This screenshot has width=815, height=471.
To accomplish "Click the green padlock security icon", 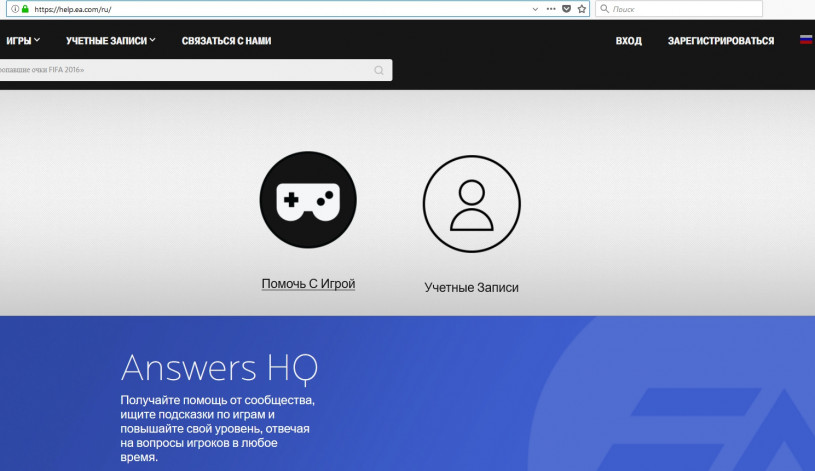I will [25, 8].
